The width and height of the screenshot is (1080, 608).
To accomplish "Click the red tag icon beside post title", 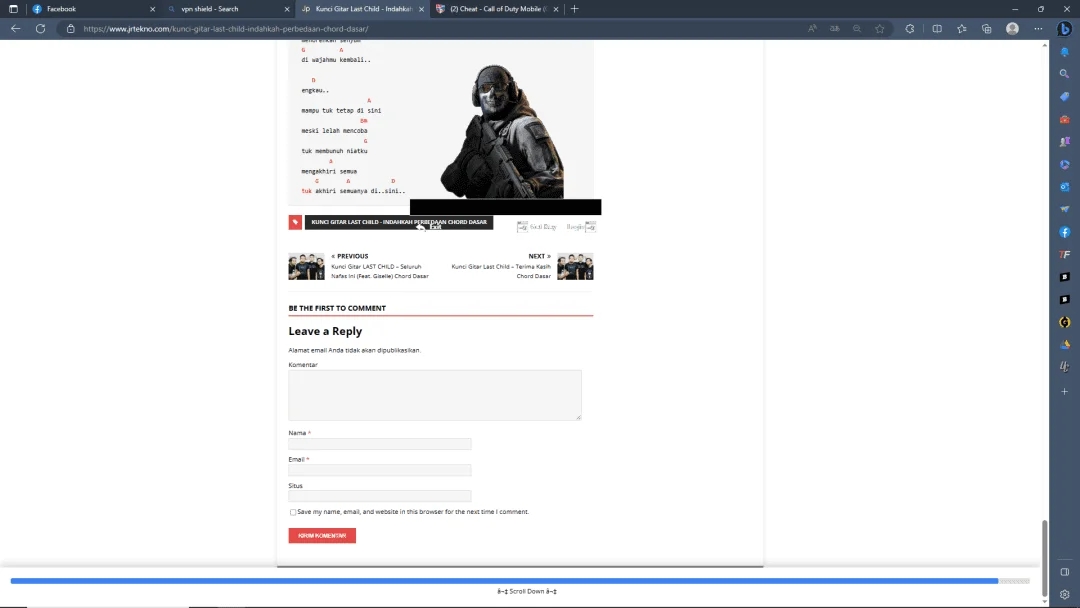I will [295, 222].
